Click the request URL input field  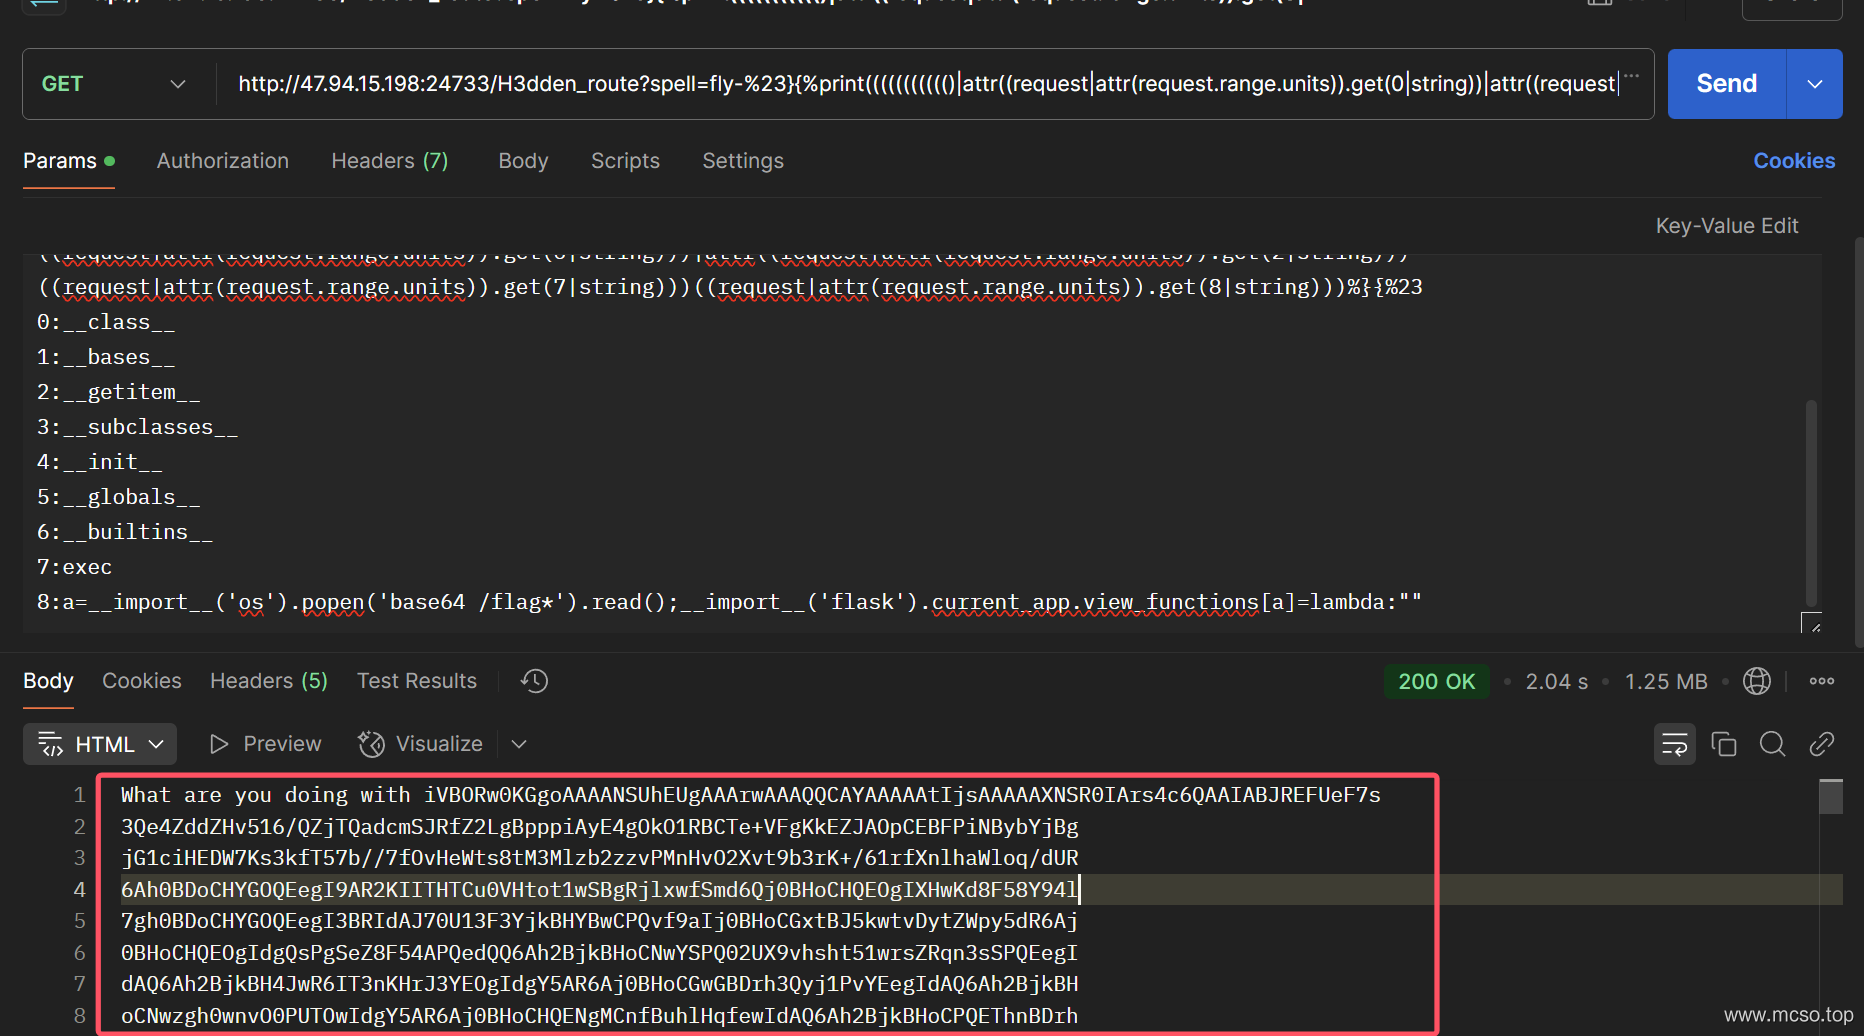[927, 84]
